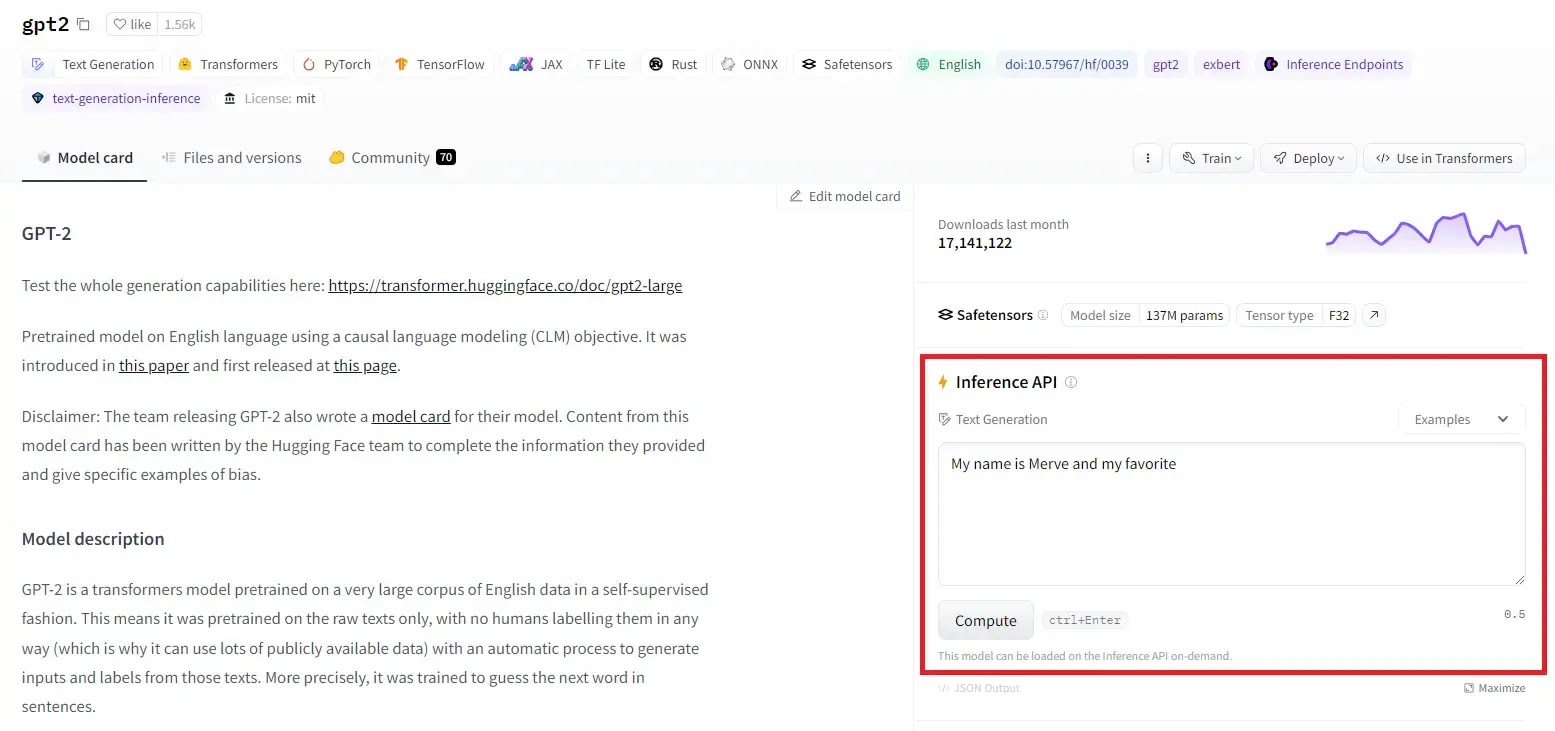Filter by Safetensors tag

pyautogui.click(x=847, y=64)
